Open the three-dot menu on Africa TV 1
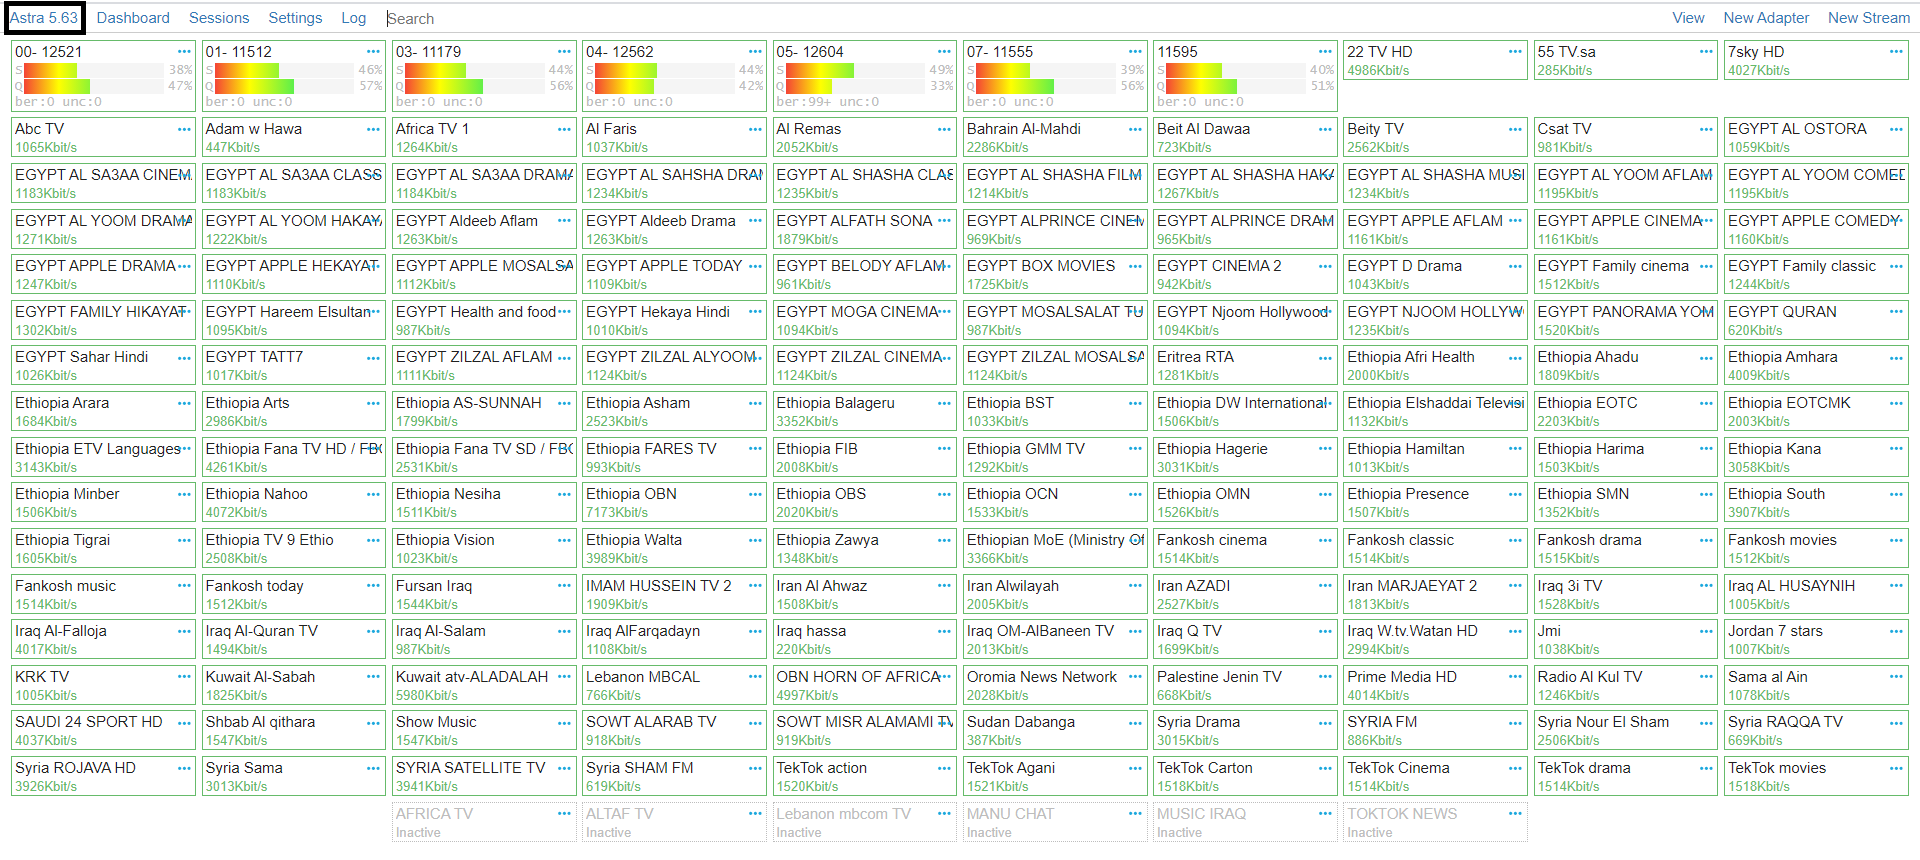 [x=564, y=128]
